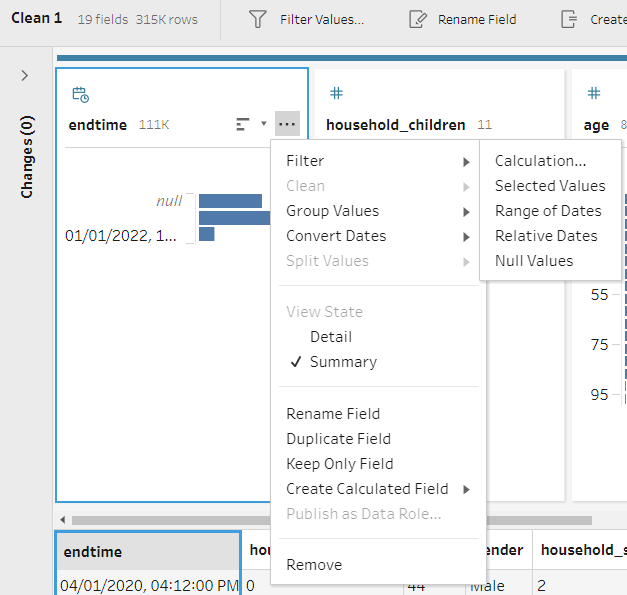This screenshot has width=627, height=595.
Task: Click Remove in the context menu
Action: click(314, 565)
